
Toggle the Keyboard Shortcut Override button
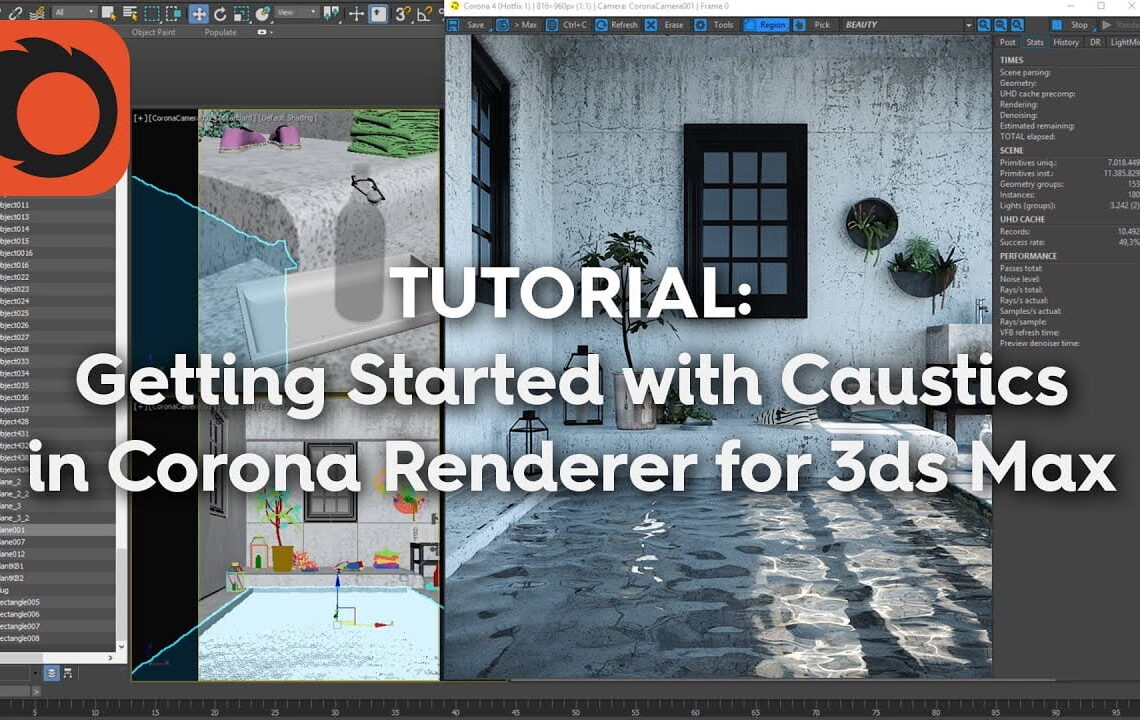tap(378, 13)
